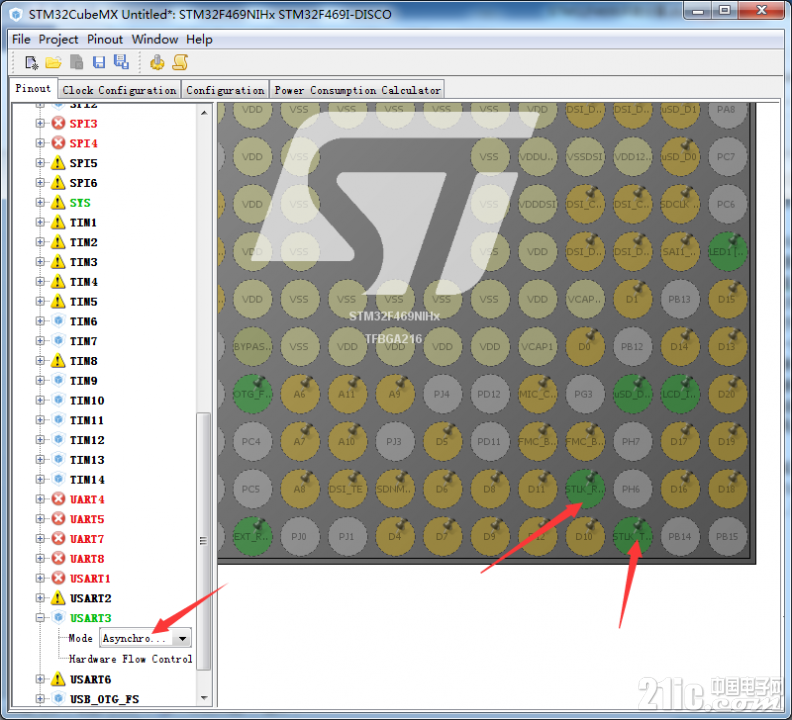Click the tree panel scroll up arrow
The width and height of the screenshot is (792, 720).
tap(204, 112)
